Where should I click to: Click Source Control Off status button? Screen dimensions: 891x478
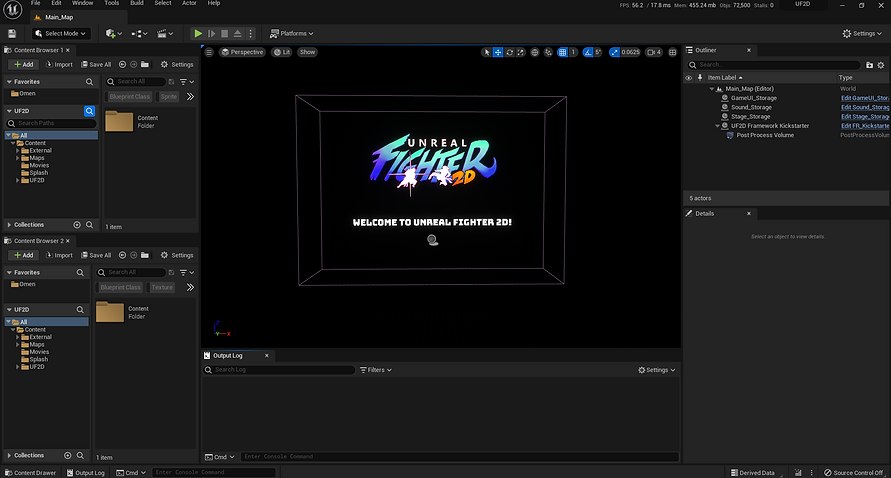(854, 473)
